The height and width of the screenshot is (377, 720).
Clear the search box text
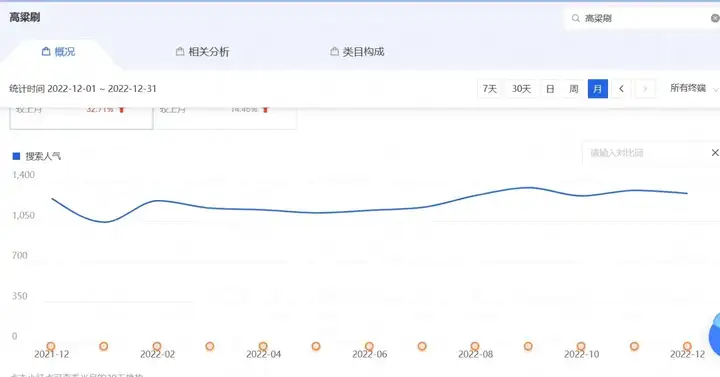(715, 18)
